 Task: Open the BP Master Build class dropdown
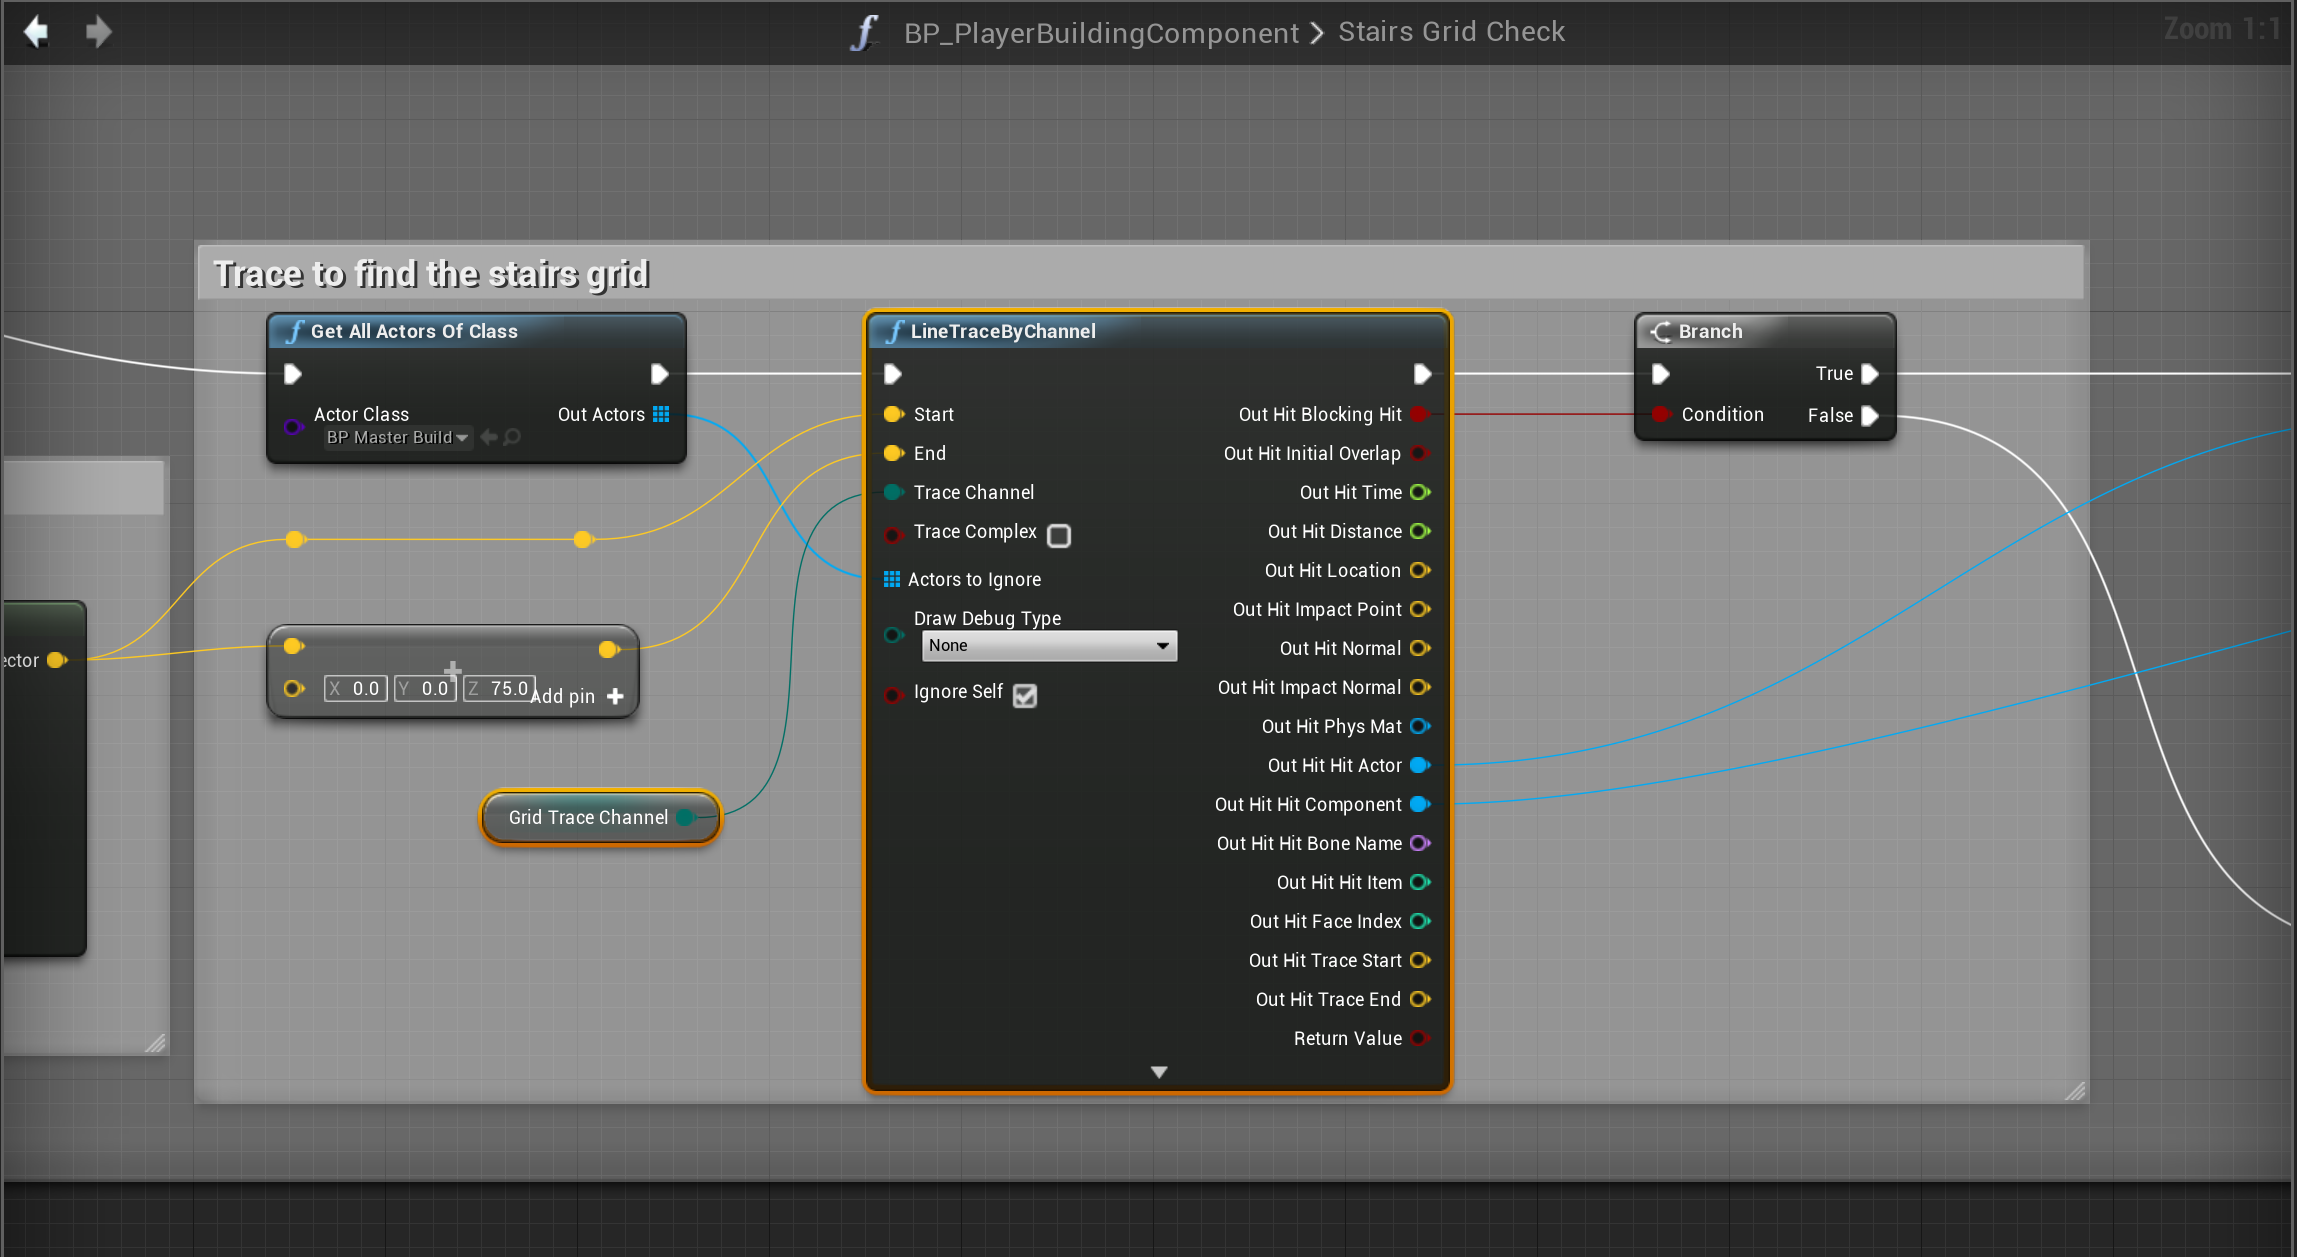[x=398, y=437]
